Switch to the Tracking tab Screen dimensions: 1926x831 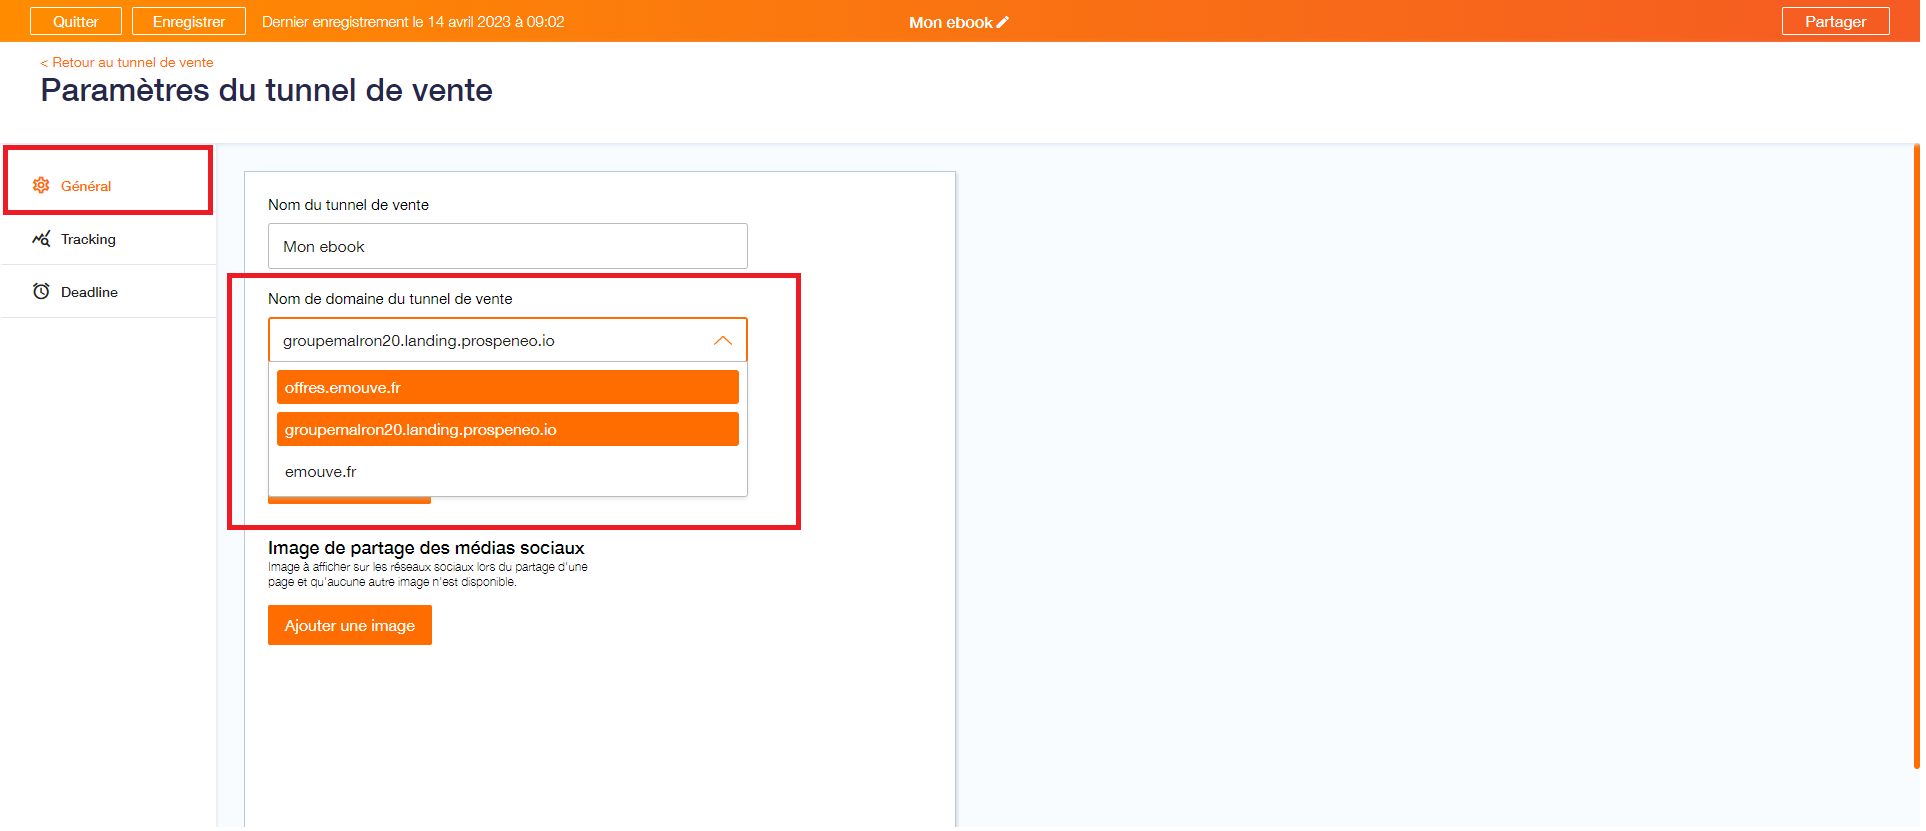[108, 239]
